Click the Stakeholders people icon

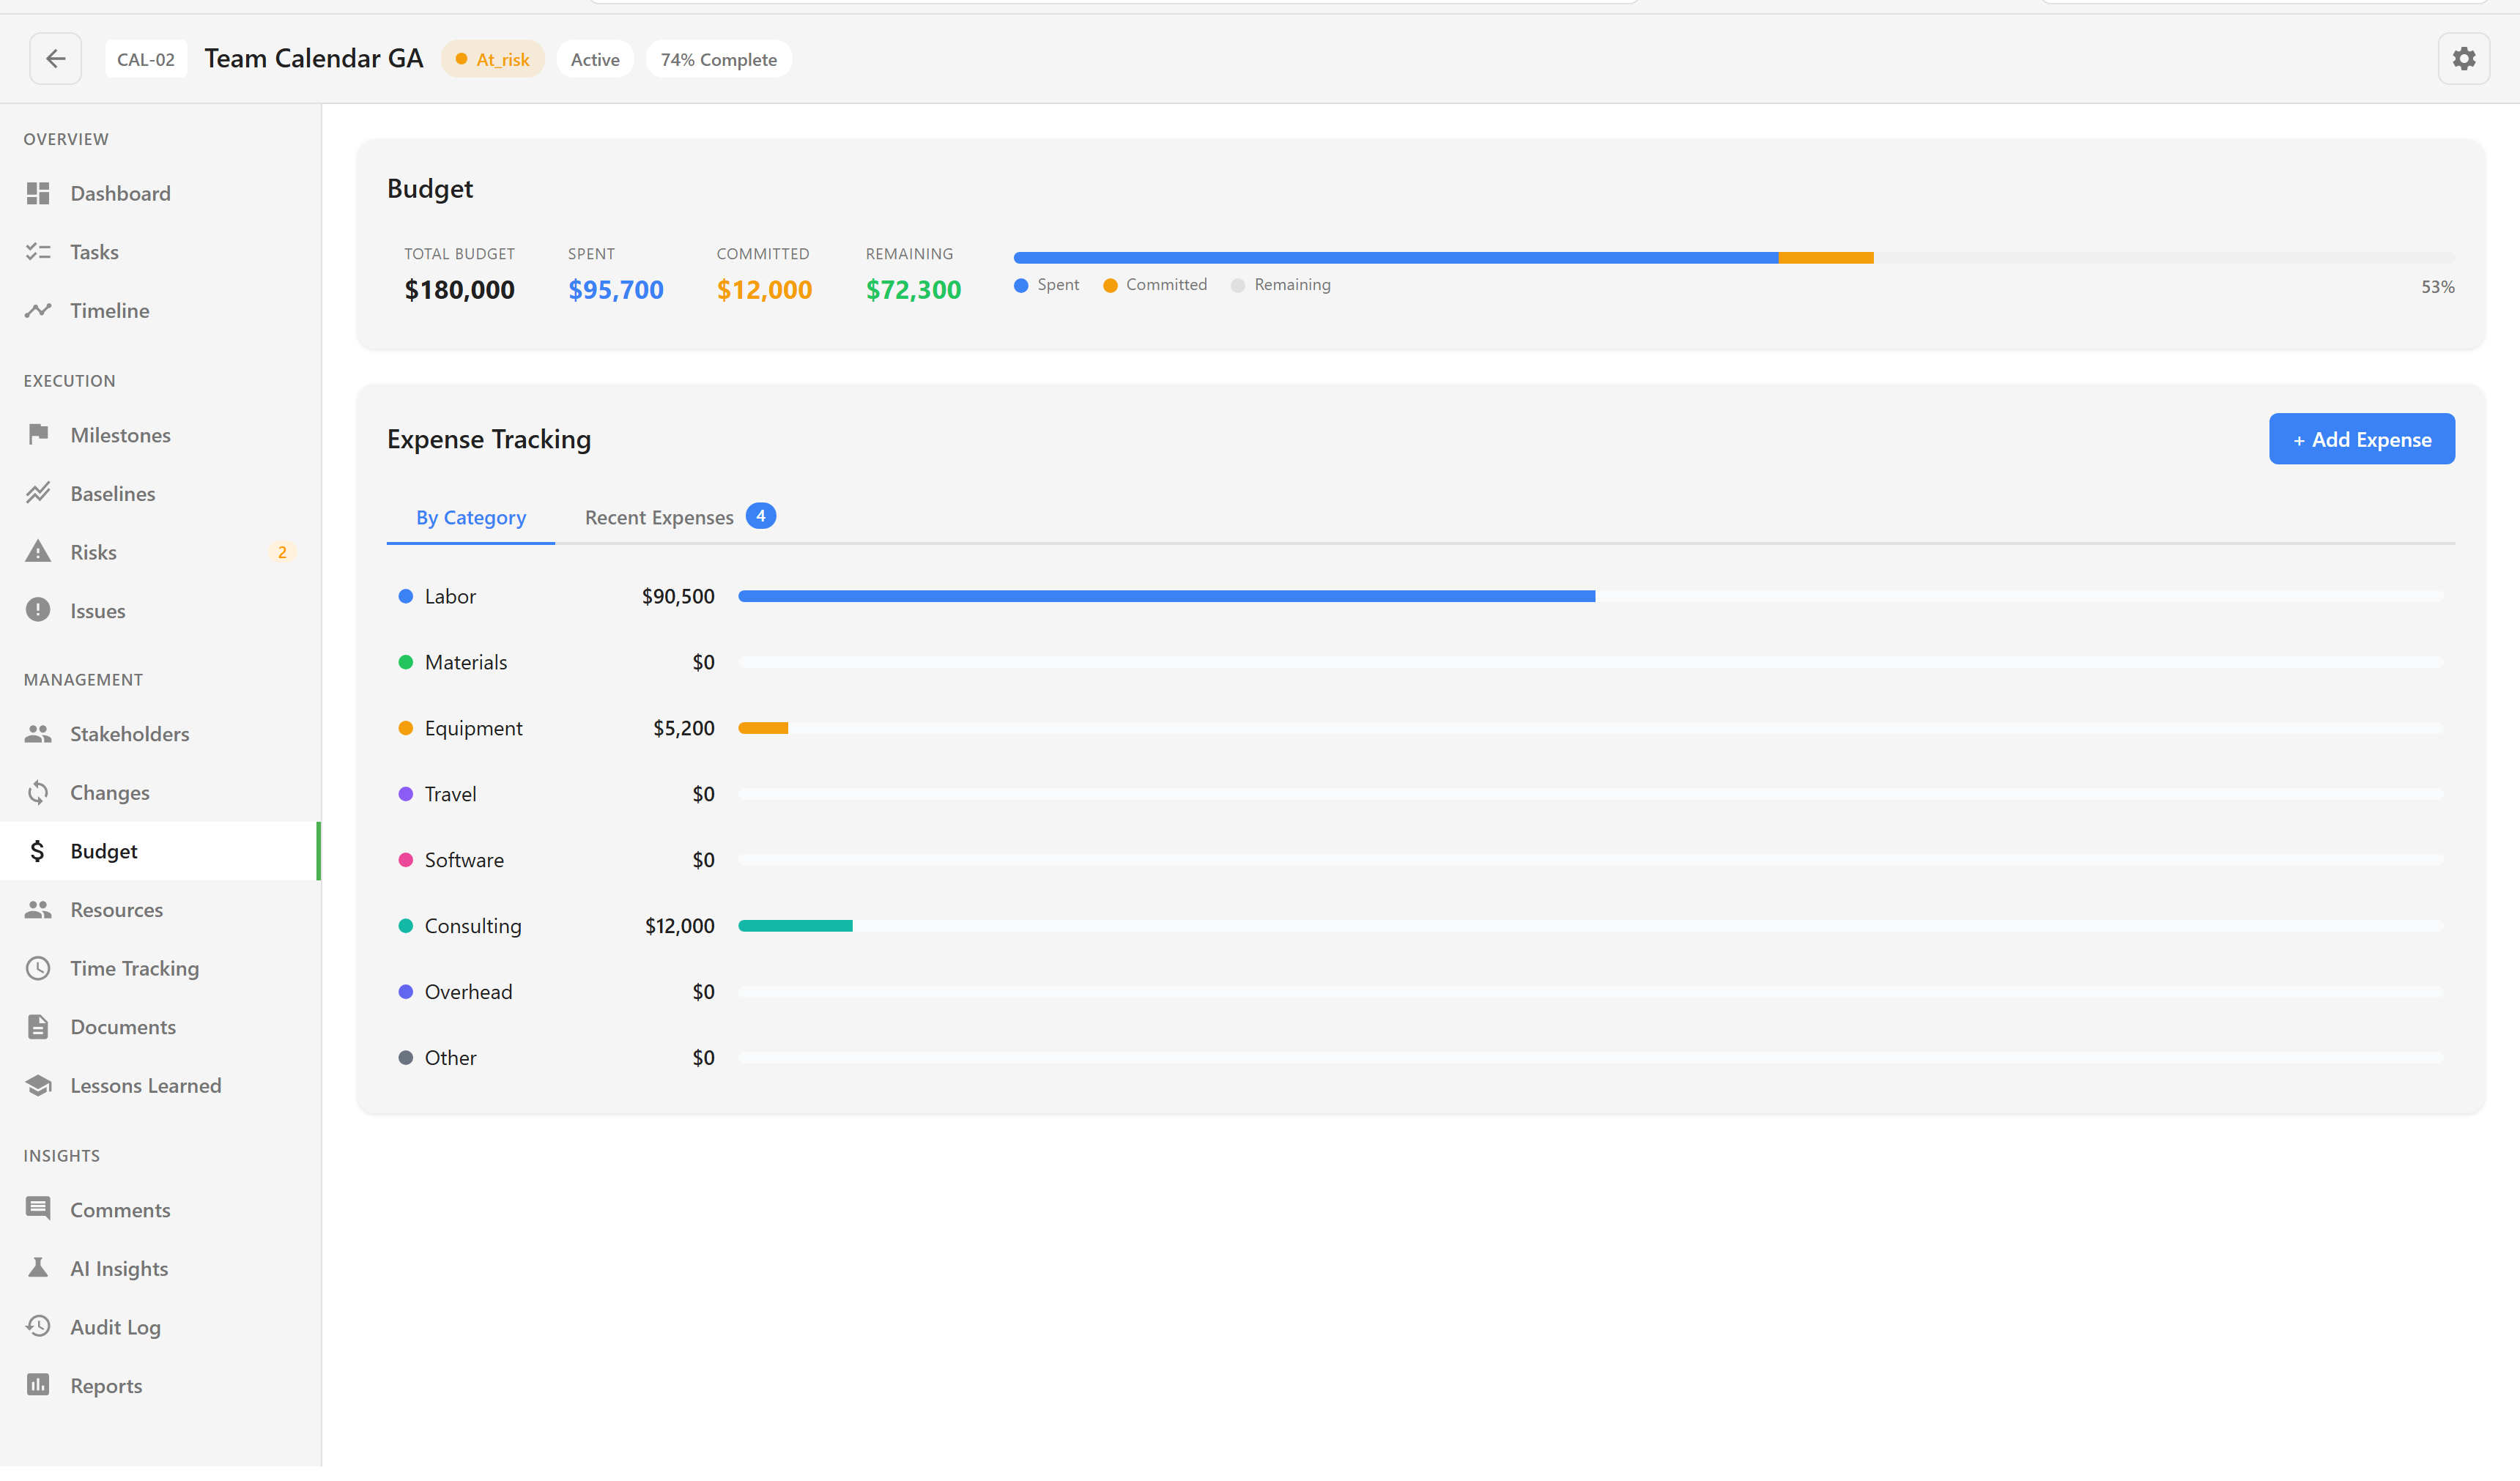click(38, 735)
